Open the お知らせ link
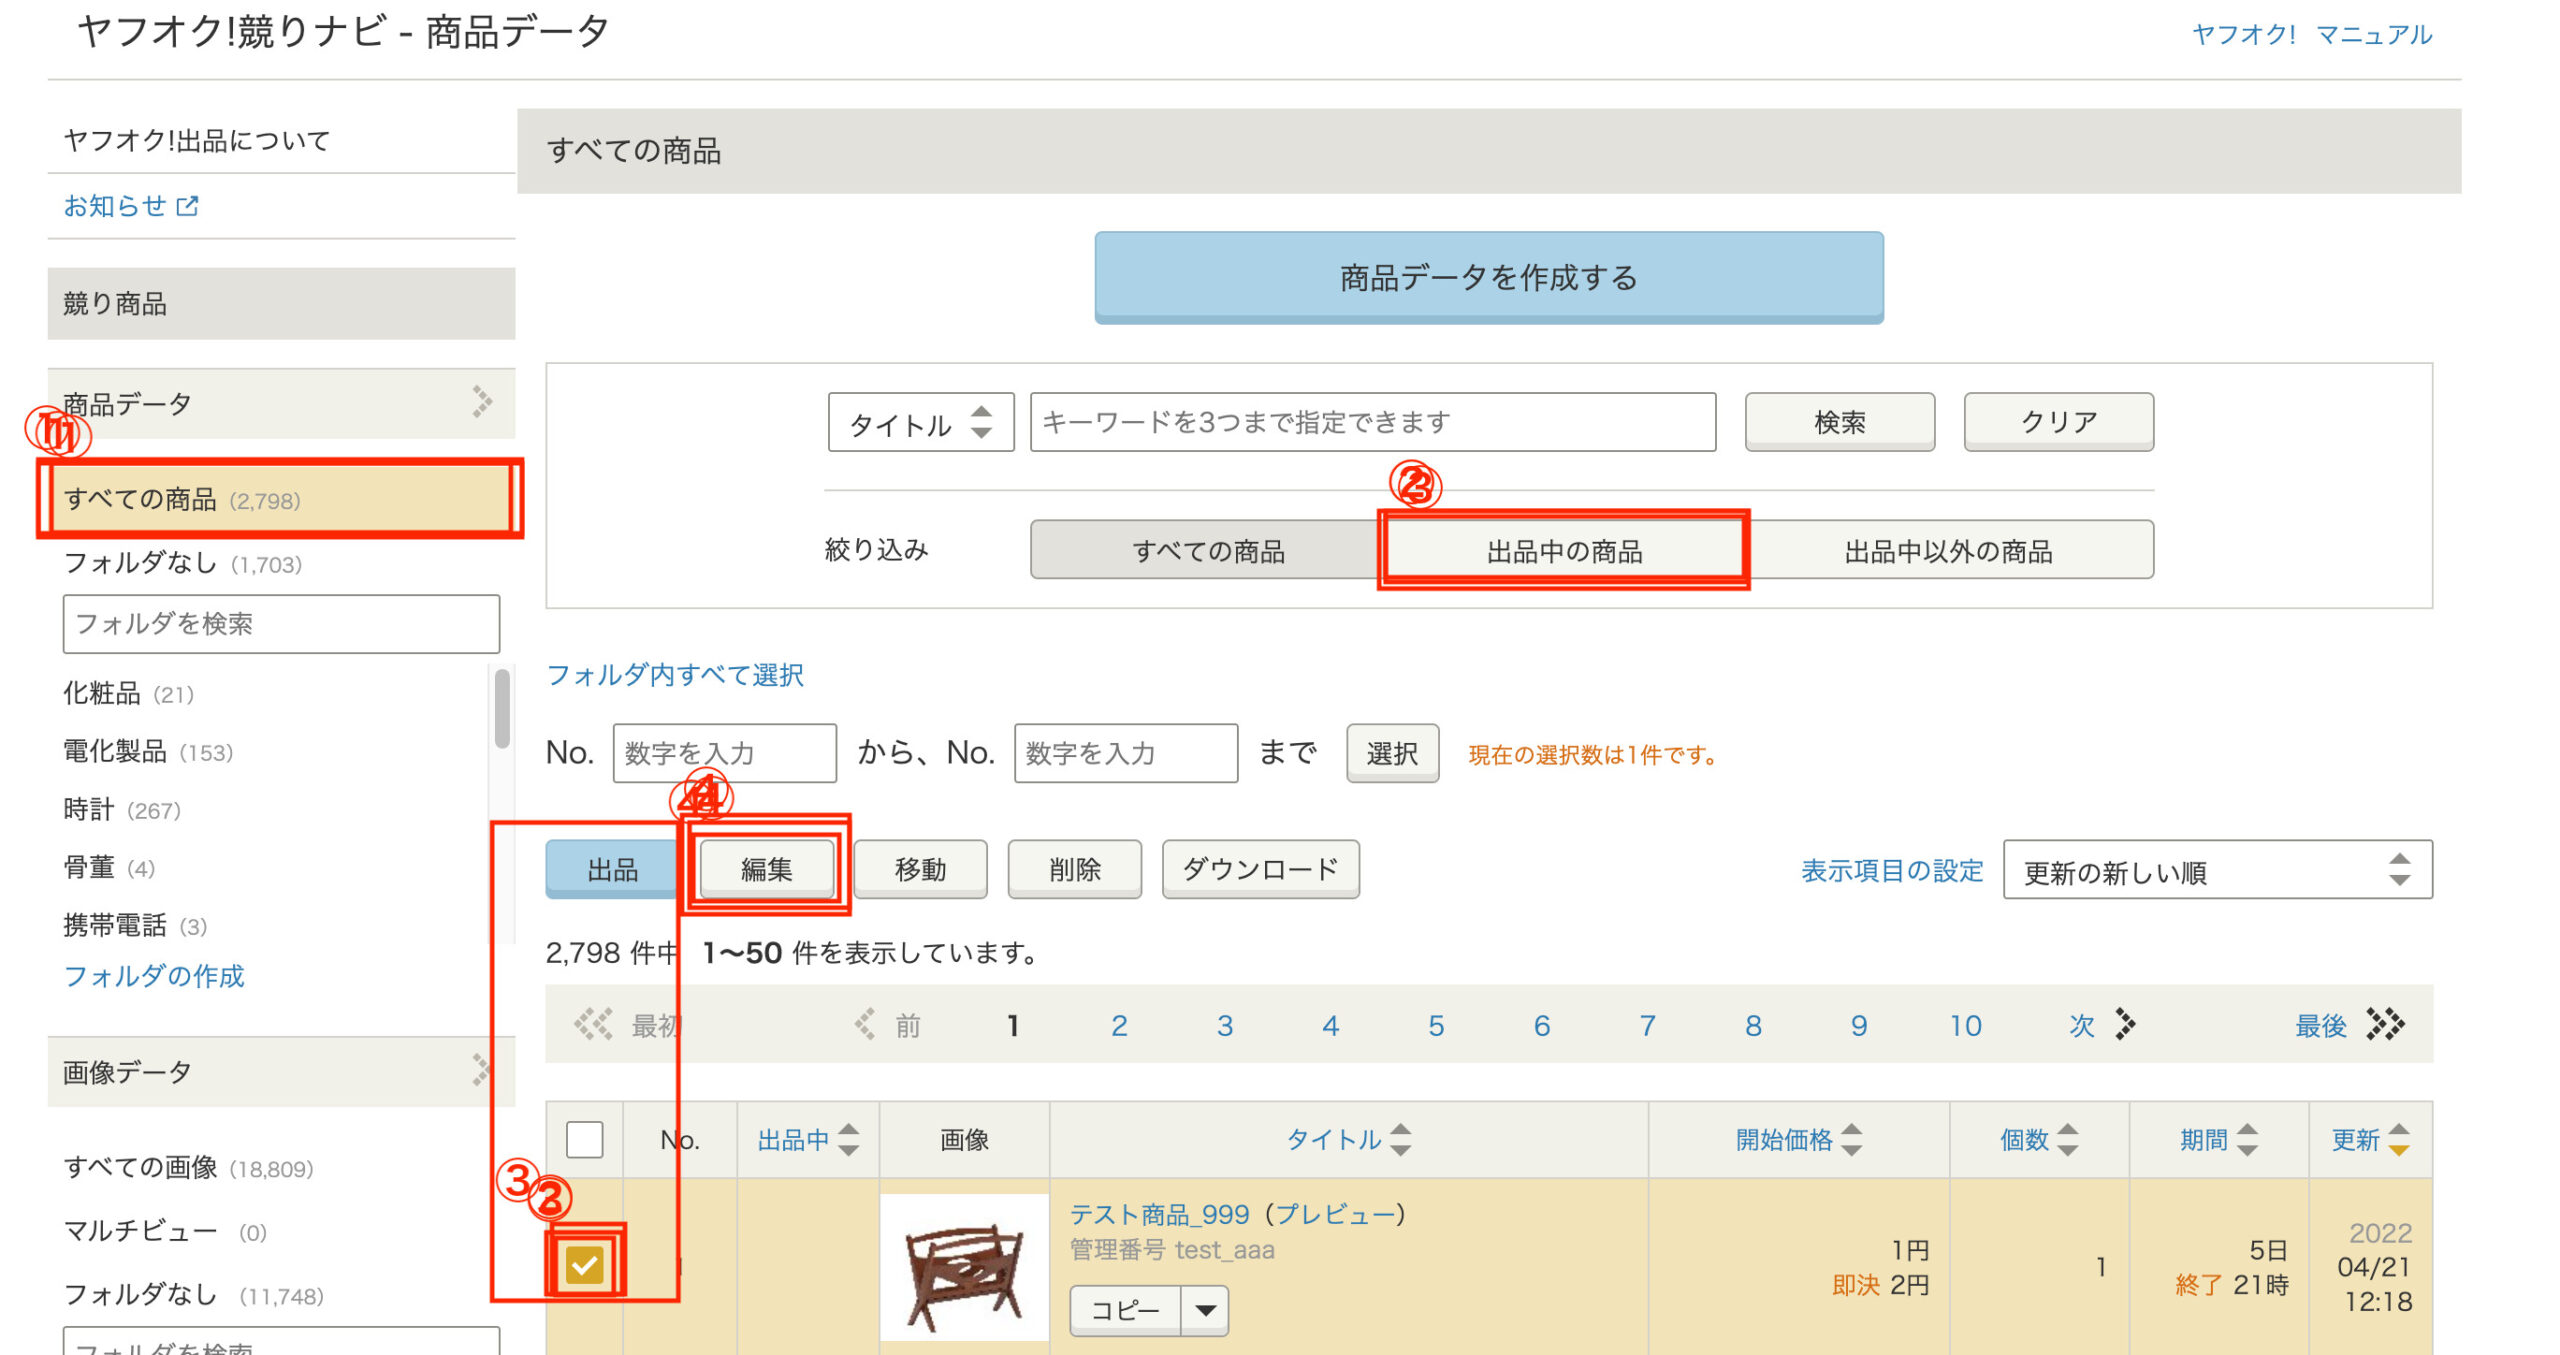The width and height of the screenshot is (2560, 1355). click(114, 206)
